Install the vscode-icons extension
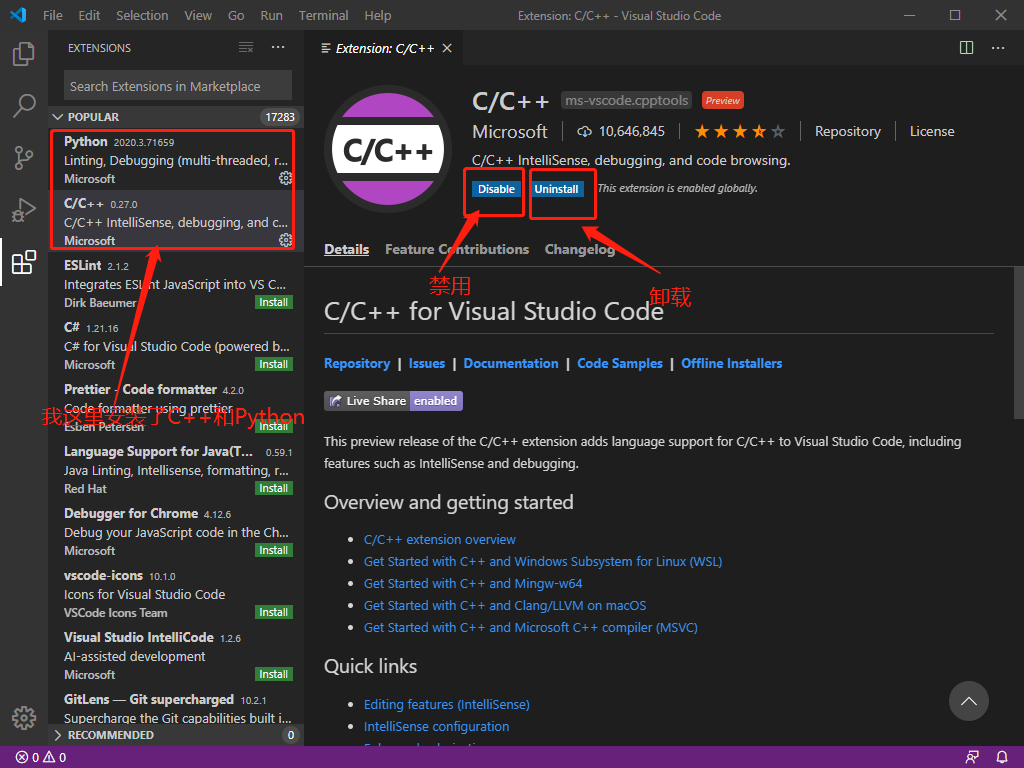 pos(274,613)
